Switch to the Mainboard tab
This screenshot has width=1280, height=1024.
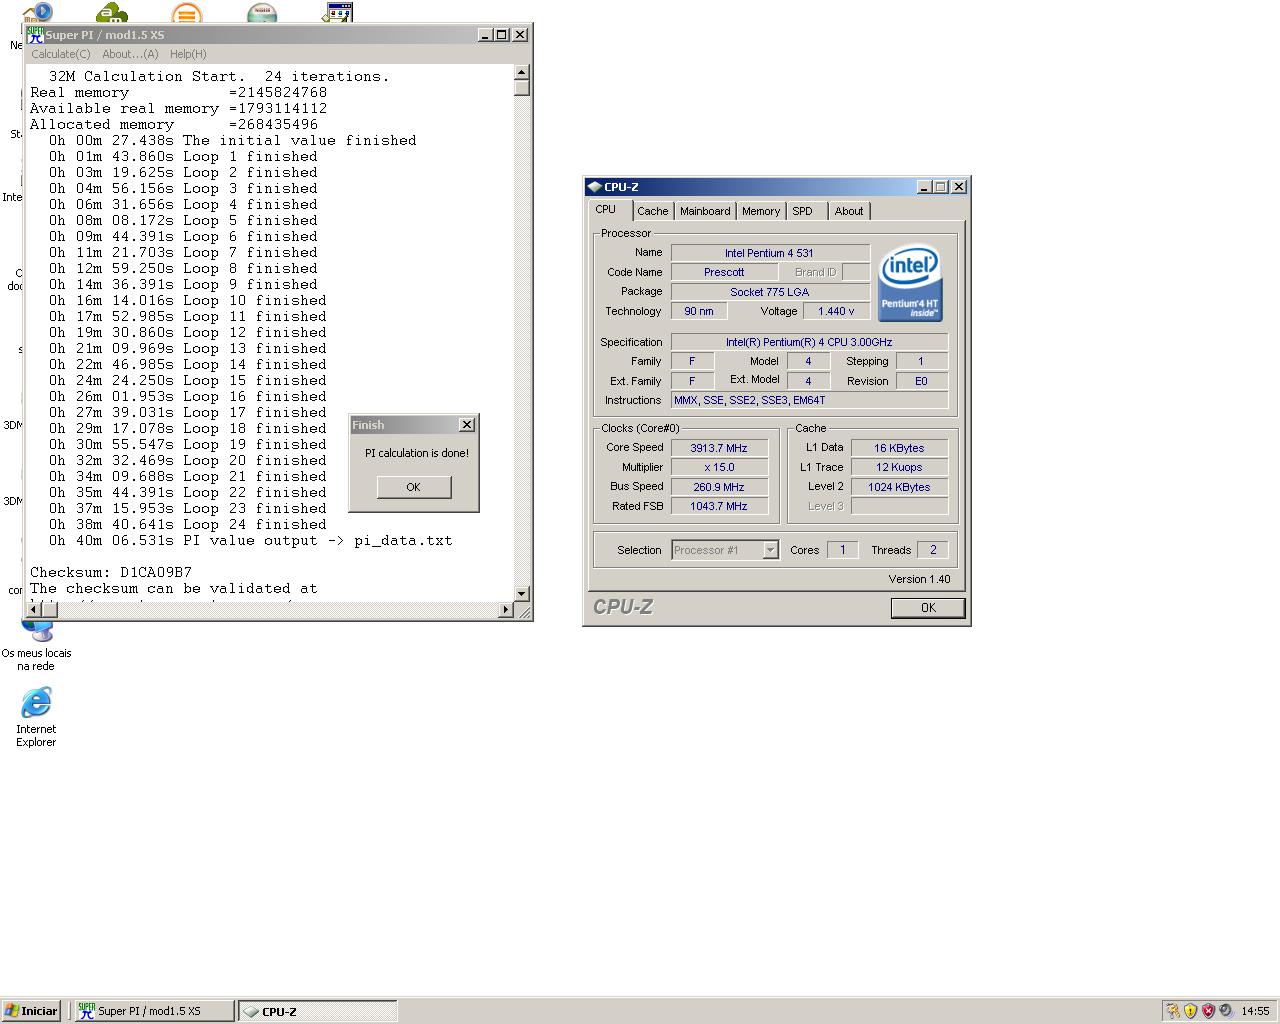coord(705,211)
